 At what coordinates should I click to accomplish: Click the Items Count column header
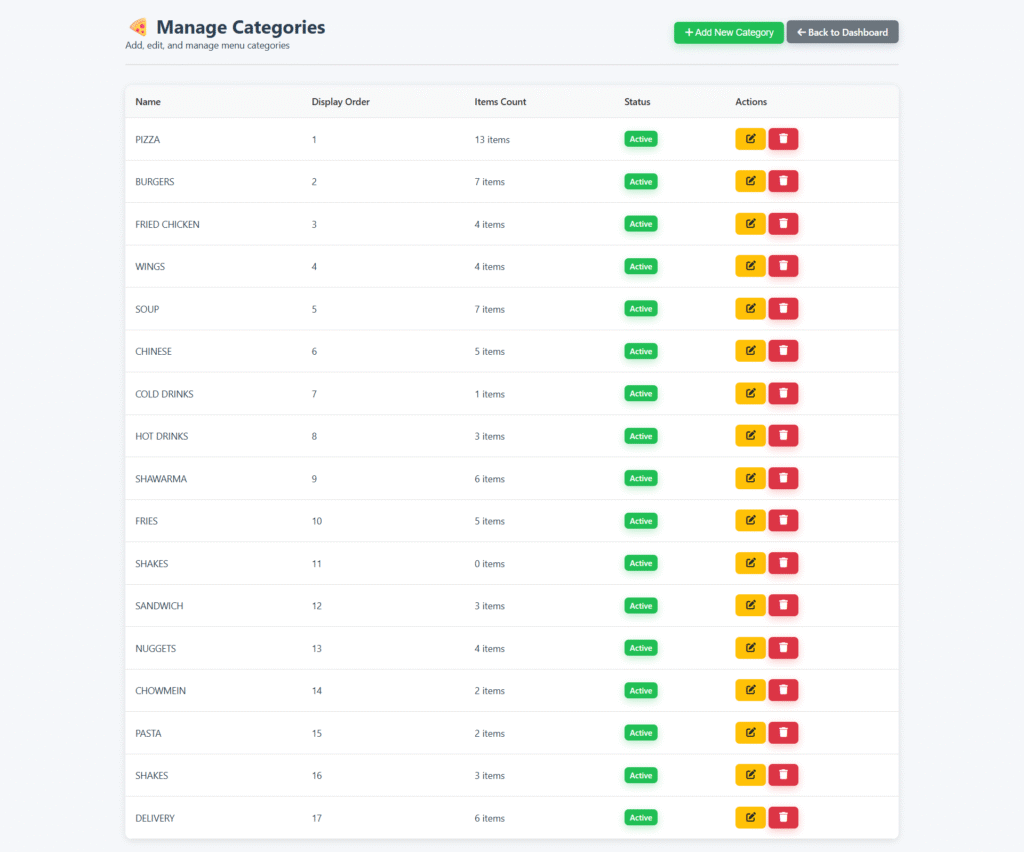(500, 102)
